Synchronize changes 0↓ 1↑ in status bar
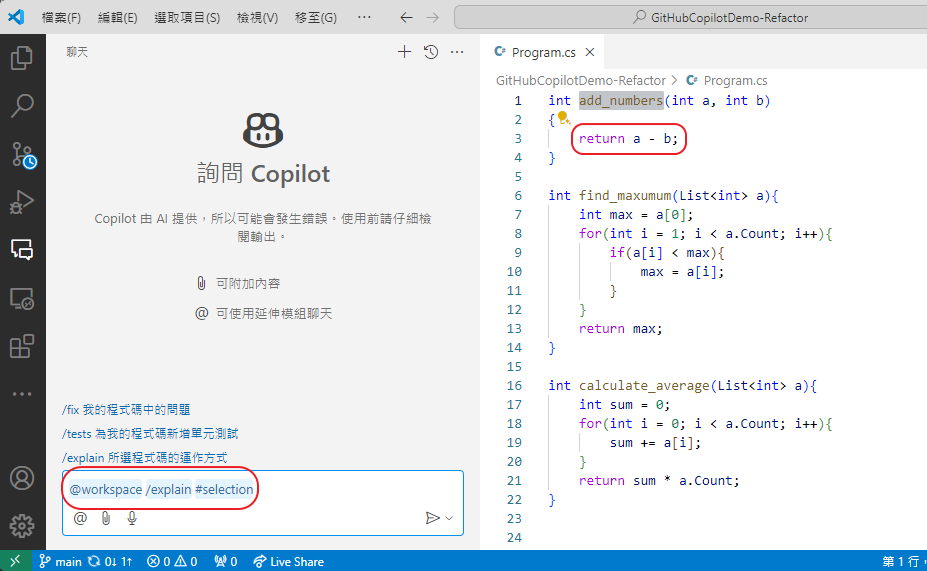927x571 pixels. (x=110, y=562)
